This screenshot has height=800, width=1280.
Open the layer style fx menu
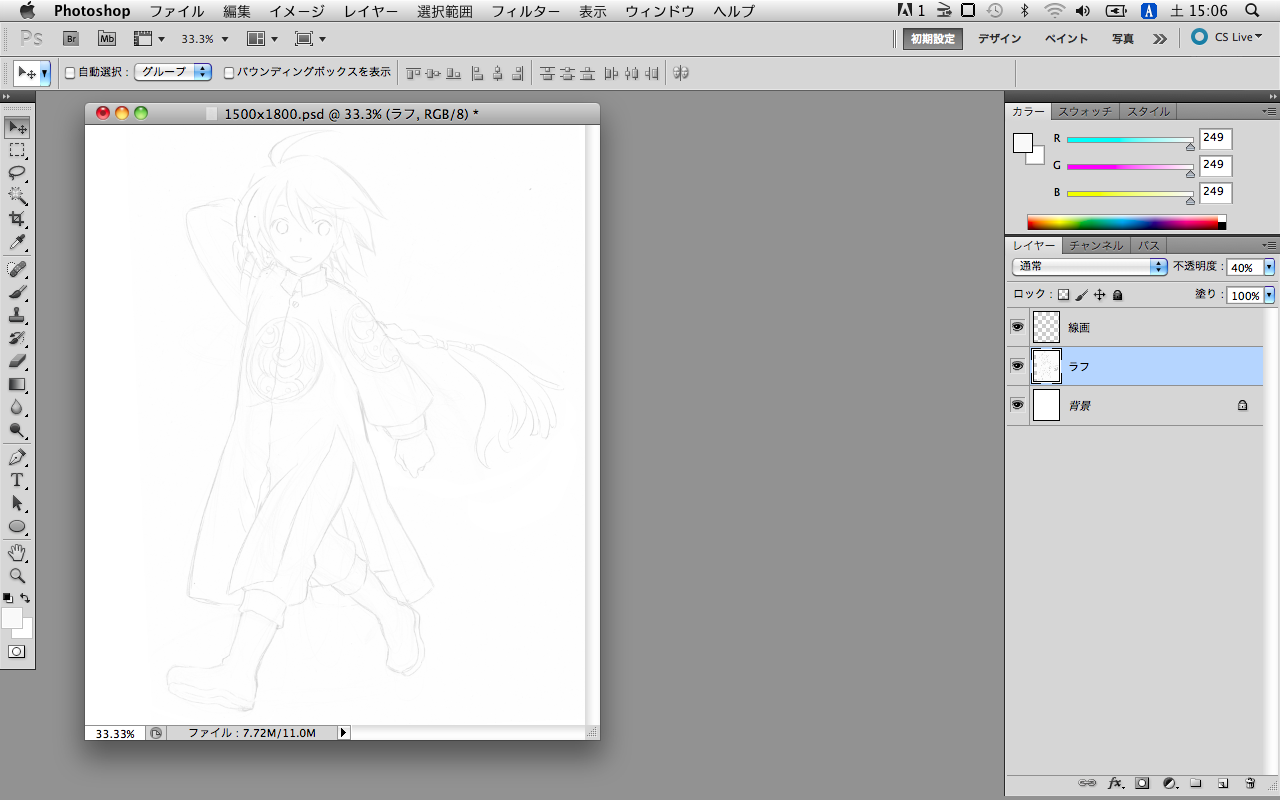tap(1116, 783)
